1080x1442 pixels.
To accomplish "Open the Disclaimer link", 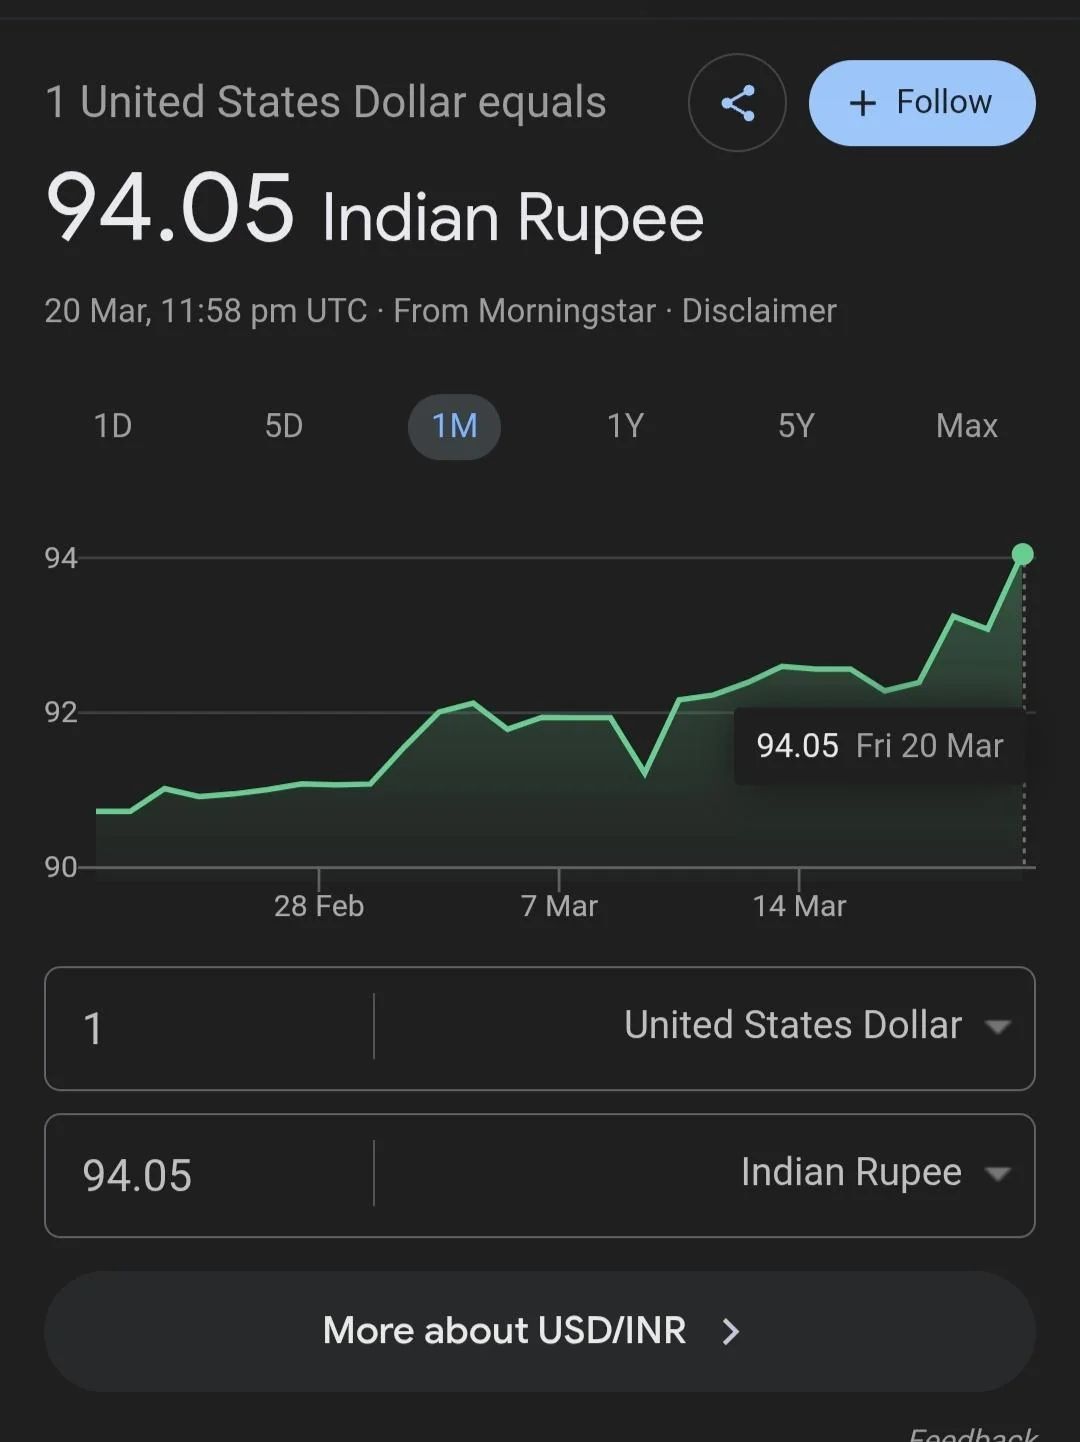I will tap(759, 311).
